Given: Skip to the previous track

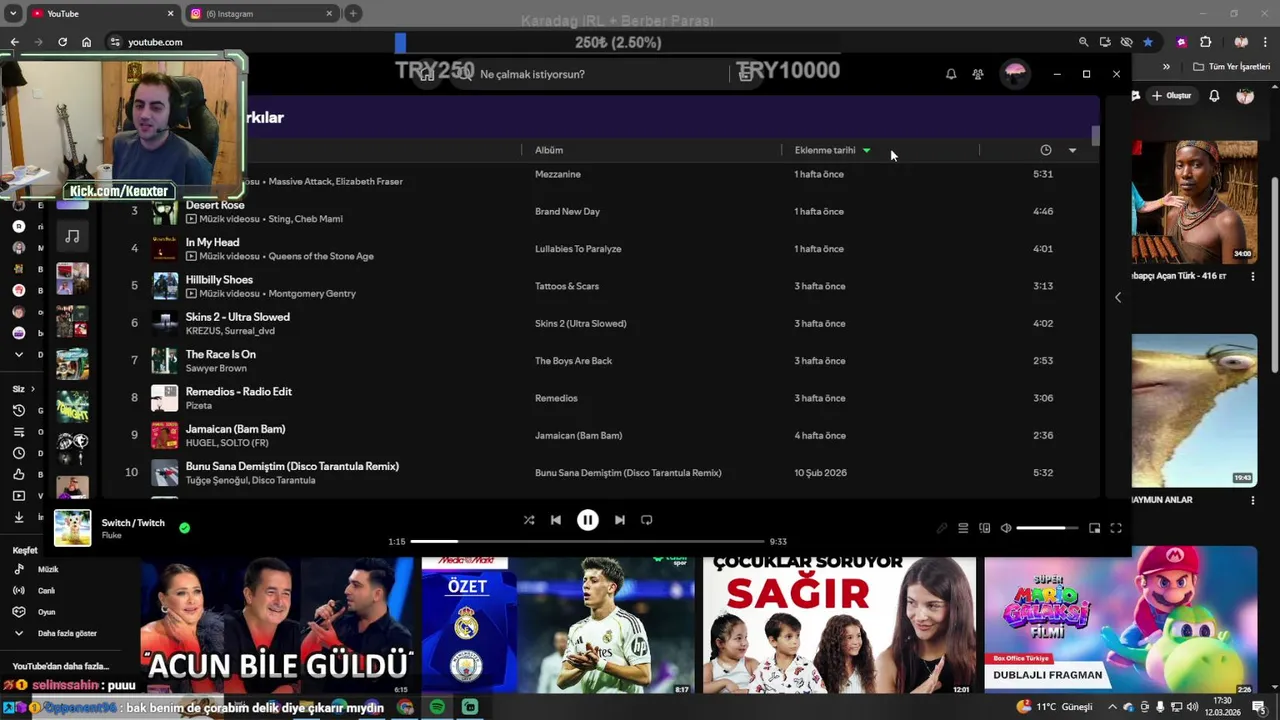Looking at the screenshot, I should pos(556,520).
